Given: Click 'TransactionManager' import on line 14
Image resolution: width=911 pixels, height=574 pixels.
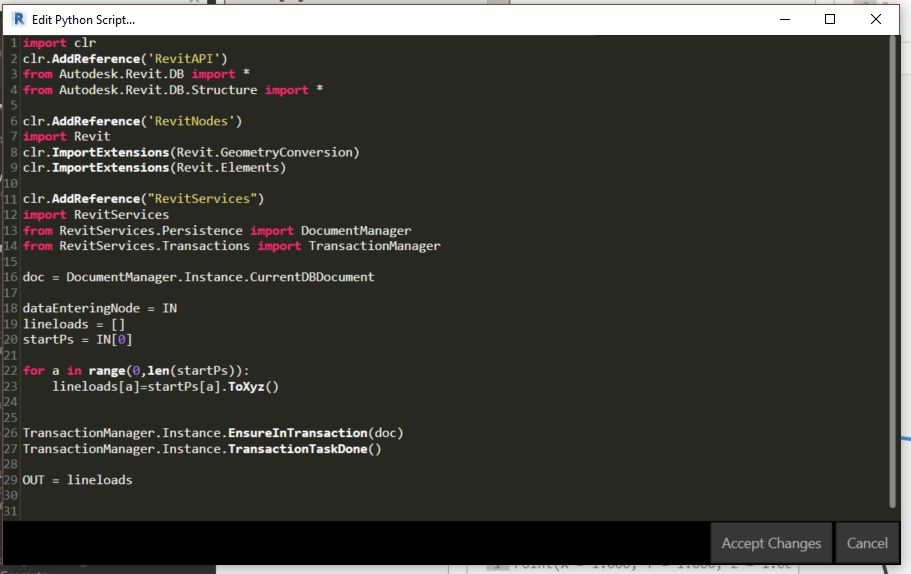Looking at the screenshot, I should point(375,246).
